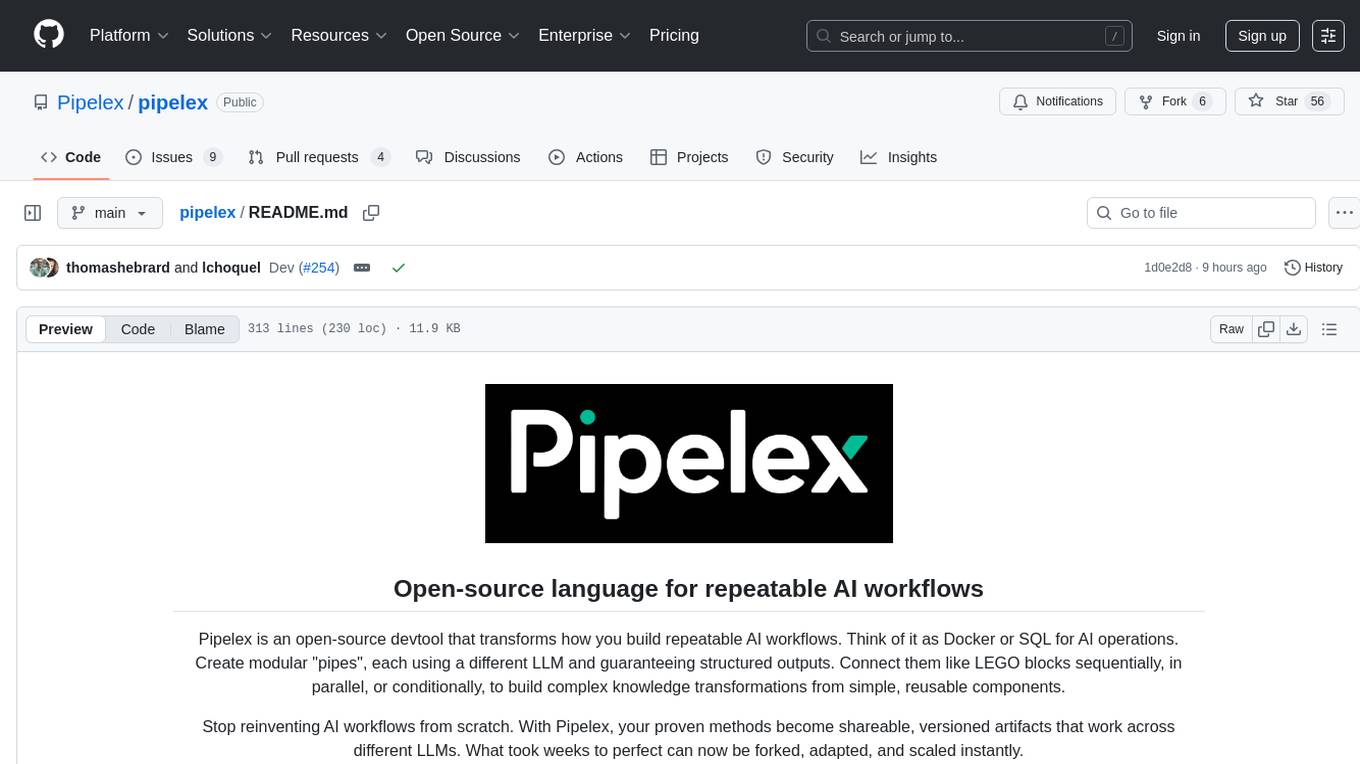Switch to the Projects tab
Viewport: 1360px width, 764px height.
pyautogui.click(x=689, y=157)
